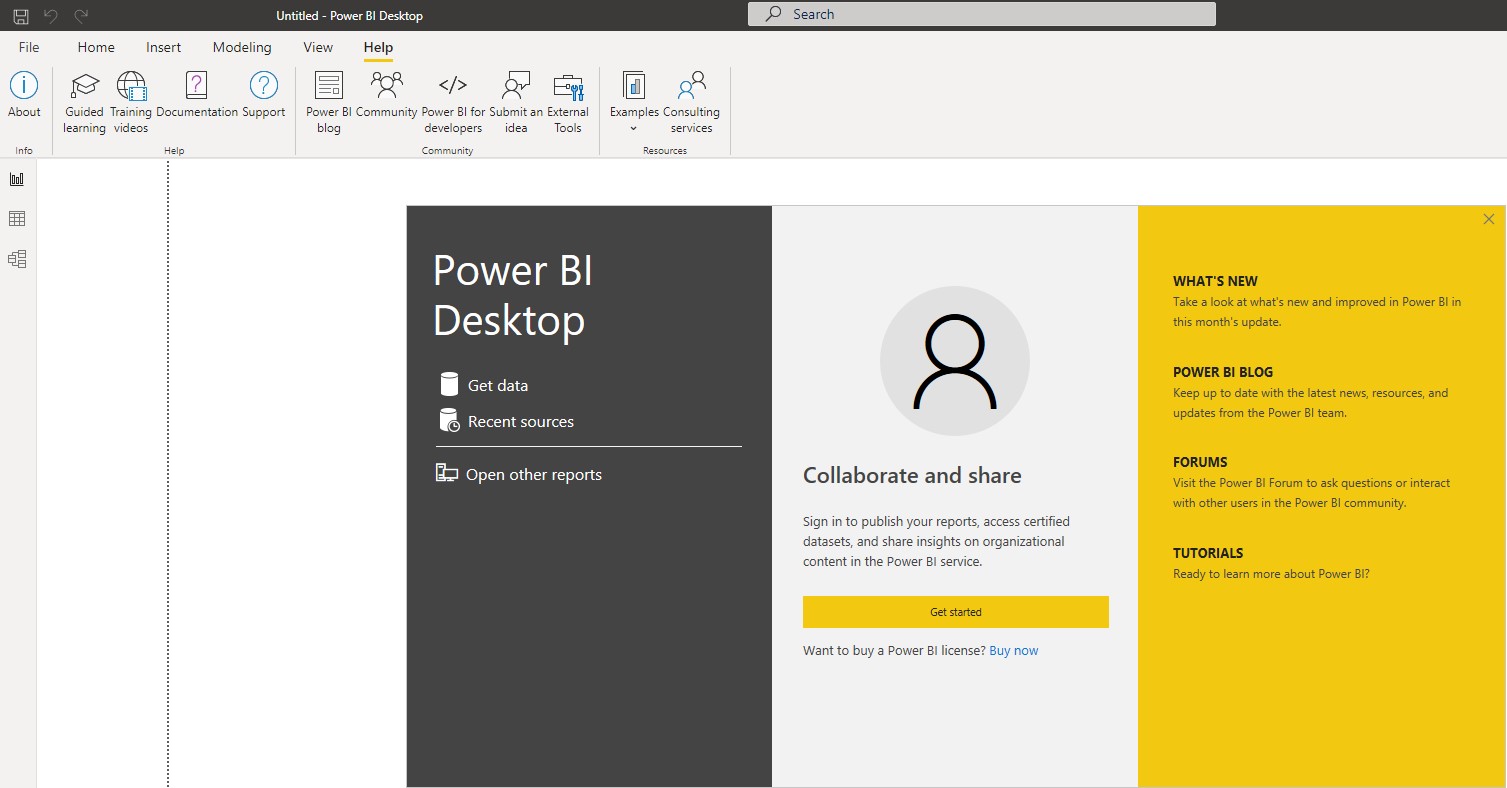Click the 'Ready to learn more about Power BI?' text
The width and height of the screenshot is (1507, 788).
(x=1271, y=574)
